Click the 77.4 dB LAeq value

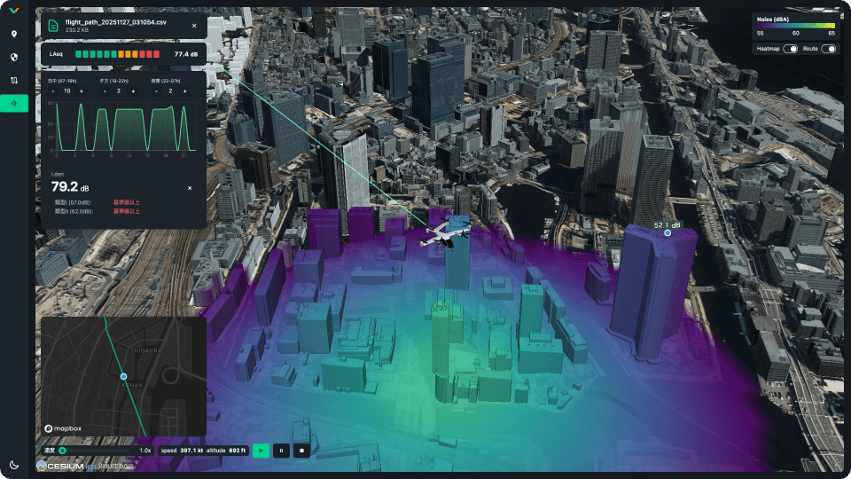[186, 54]
